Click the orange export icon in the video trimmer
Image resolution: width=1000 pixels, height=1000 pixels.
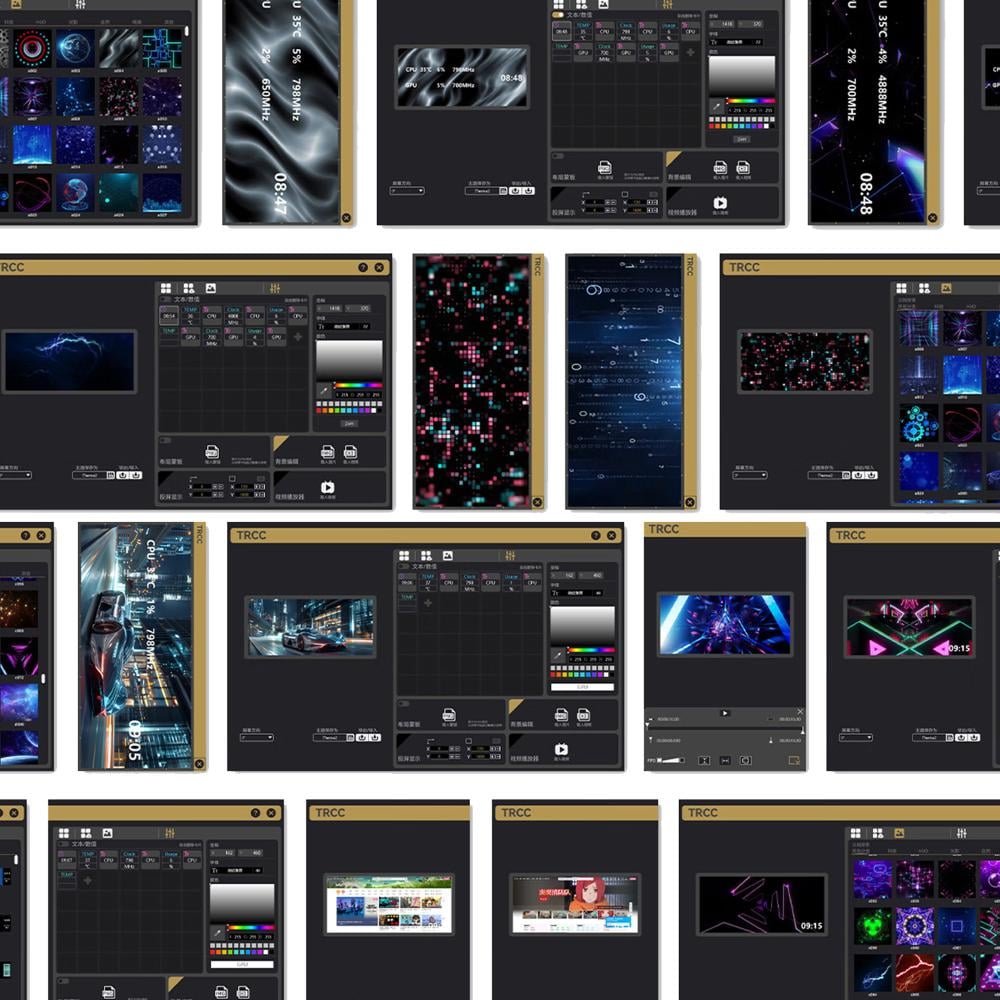793,760
